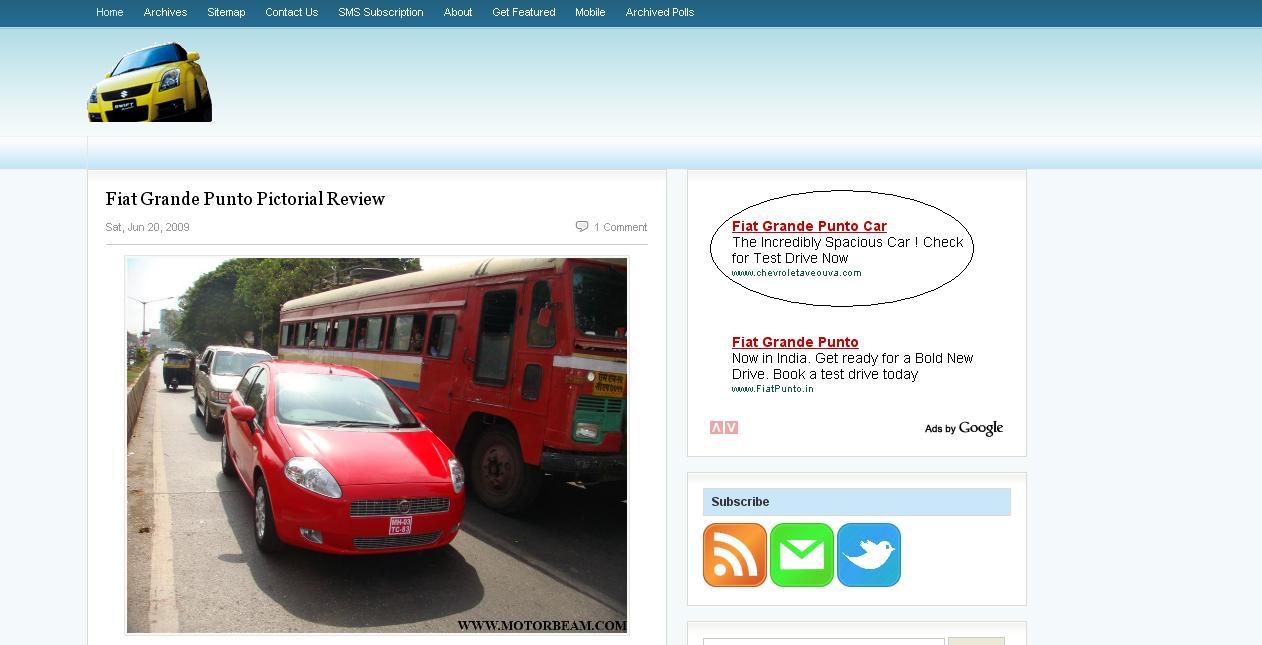Viewport: 1262px width, 645px height.
Task: Click the comment speech bubble icon
Action: (581, 227)
